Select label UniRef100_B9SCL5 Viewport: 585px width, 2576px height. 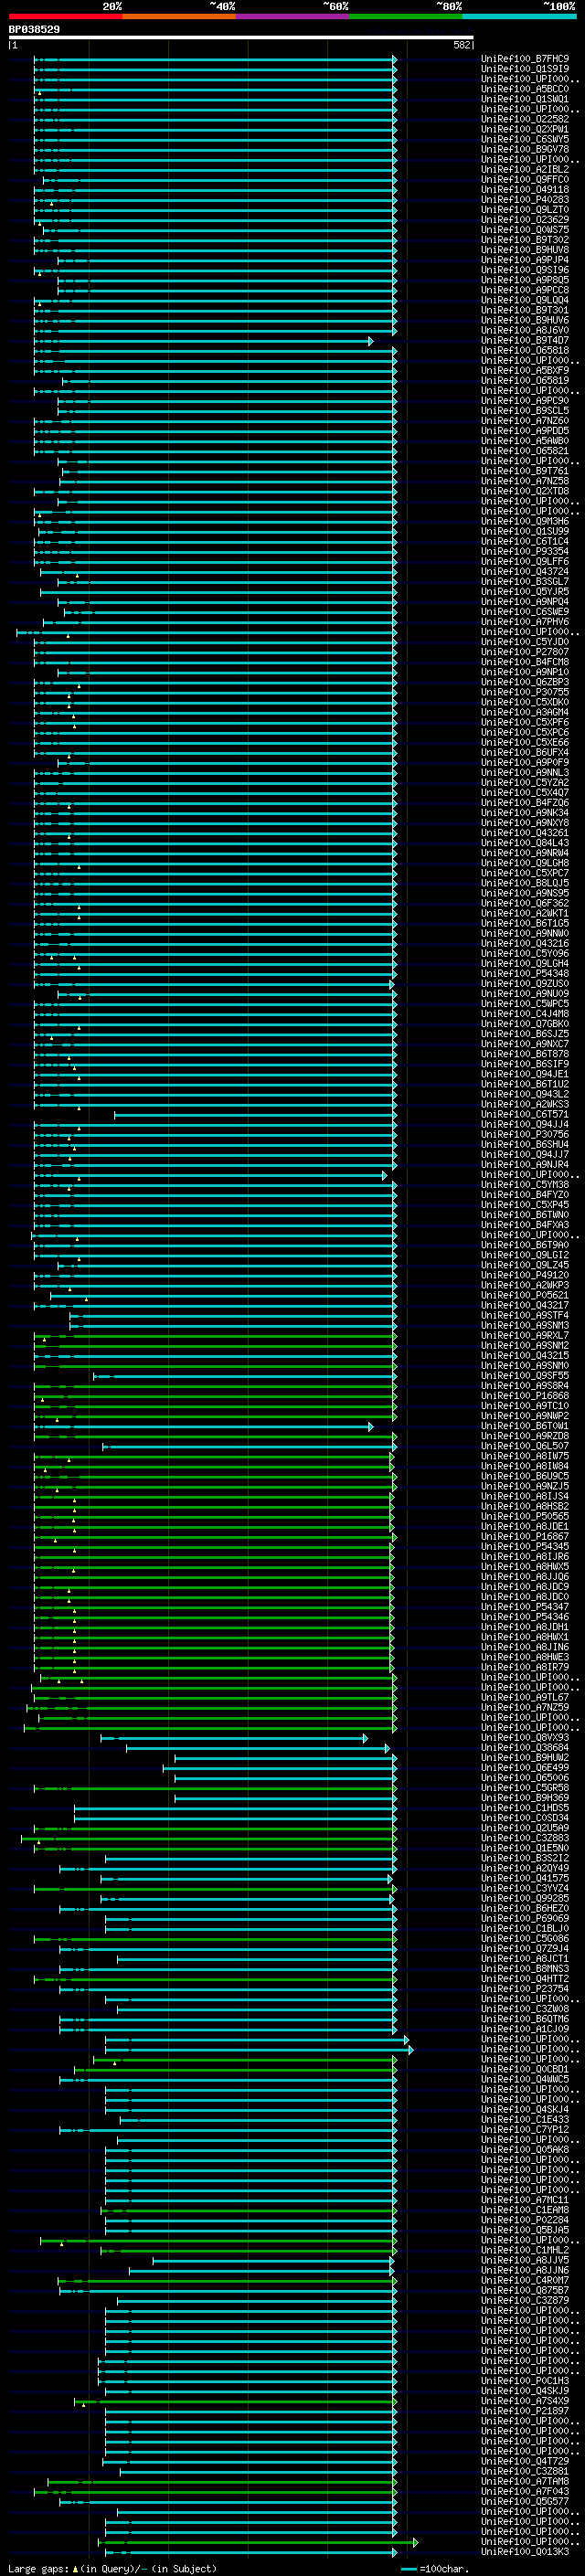[x=525, y=411]
